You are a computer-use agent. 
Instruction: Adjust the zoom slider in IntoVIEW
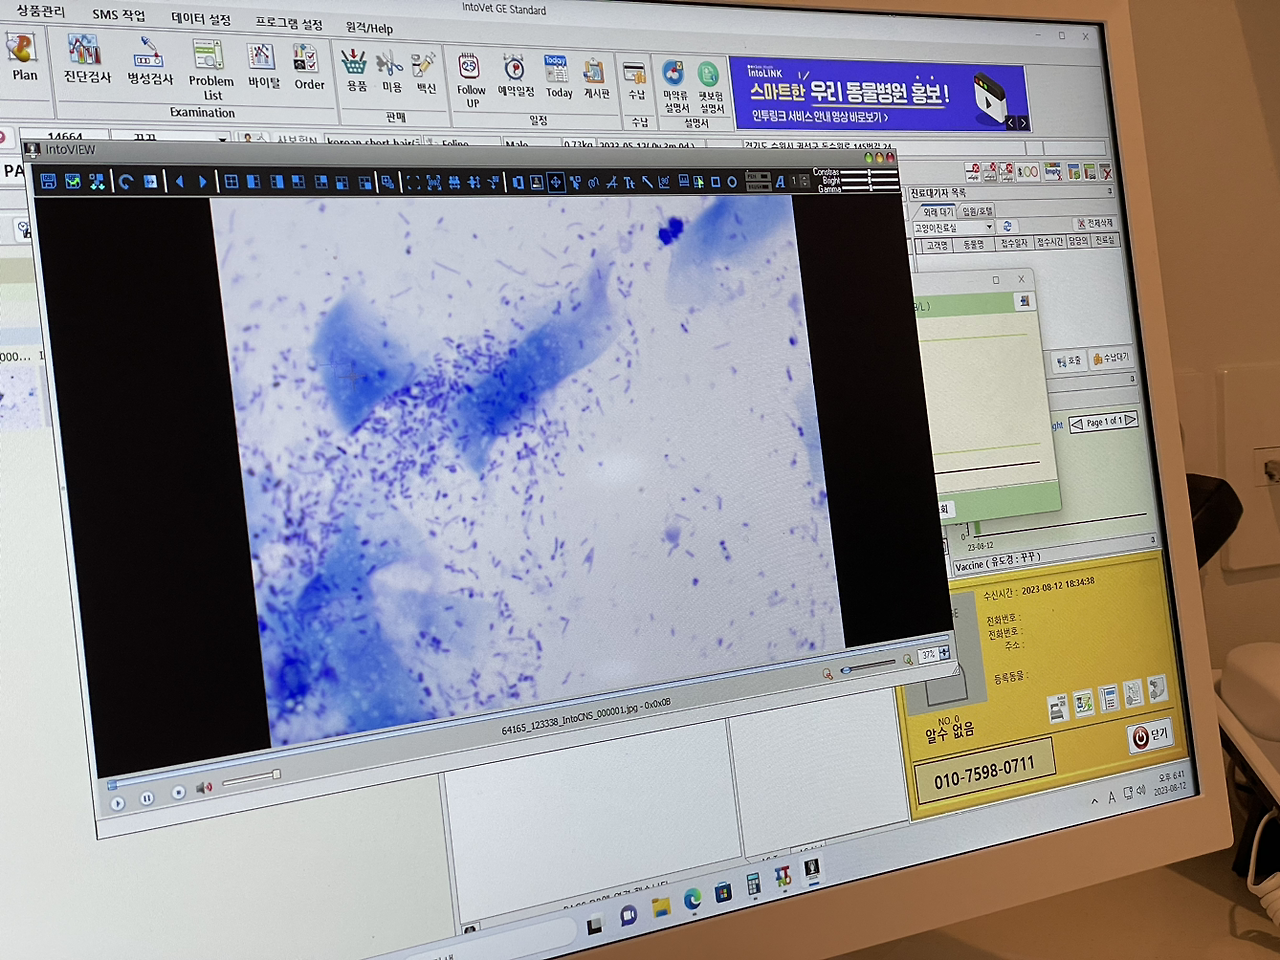[869, 666]
